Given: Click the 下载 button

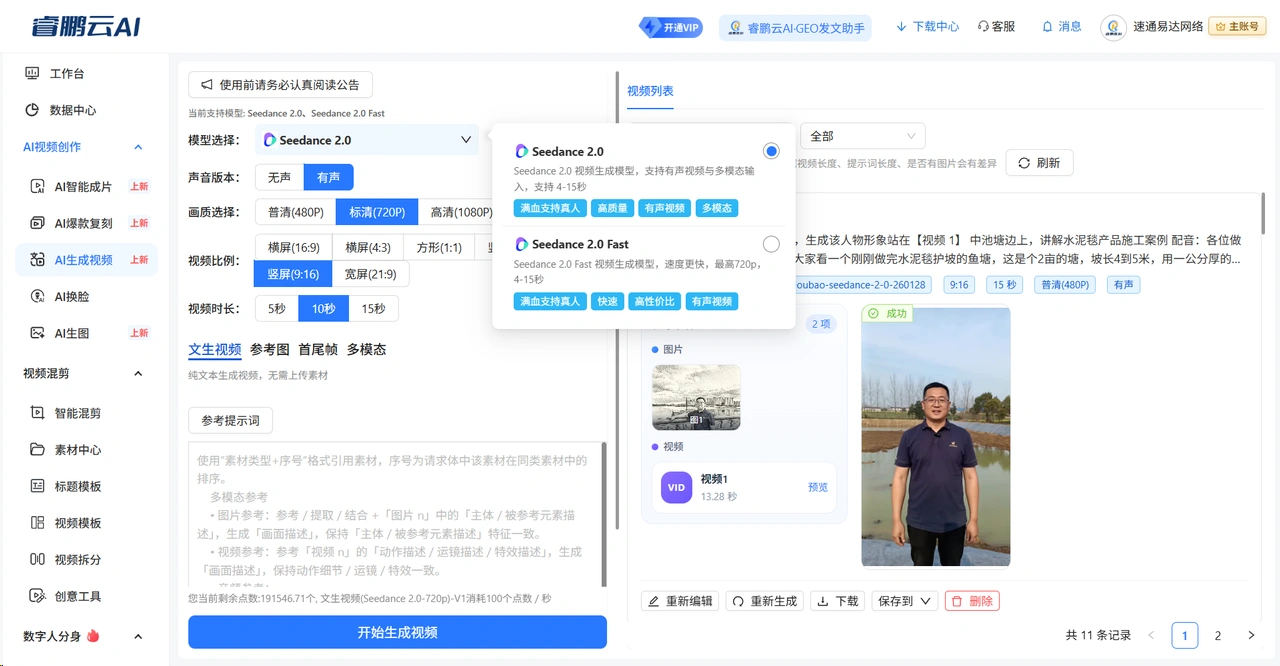Looking at the screenshot, I should pos(837,601).
